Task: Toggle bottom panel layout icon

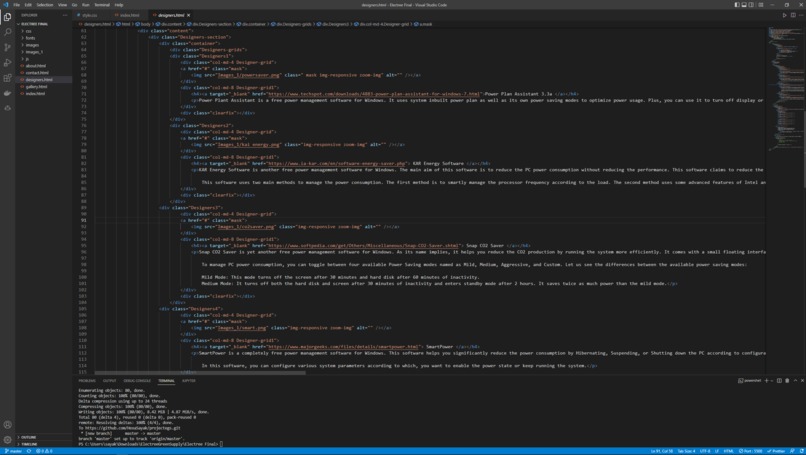Action: [x=744, y=5]
